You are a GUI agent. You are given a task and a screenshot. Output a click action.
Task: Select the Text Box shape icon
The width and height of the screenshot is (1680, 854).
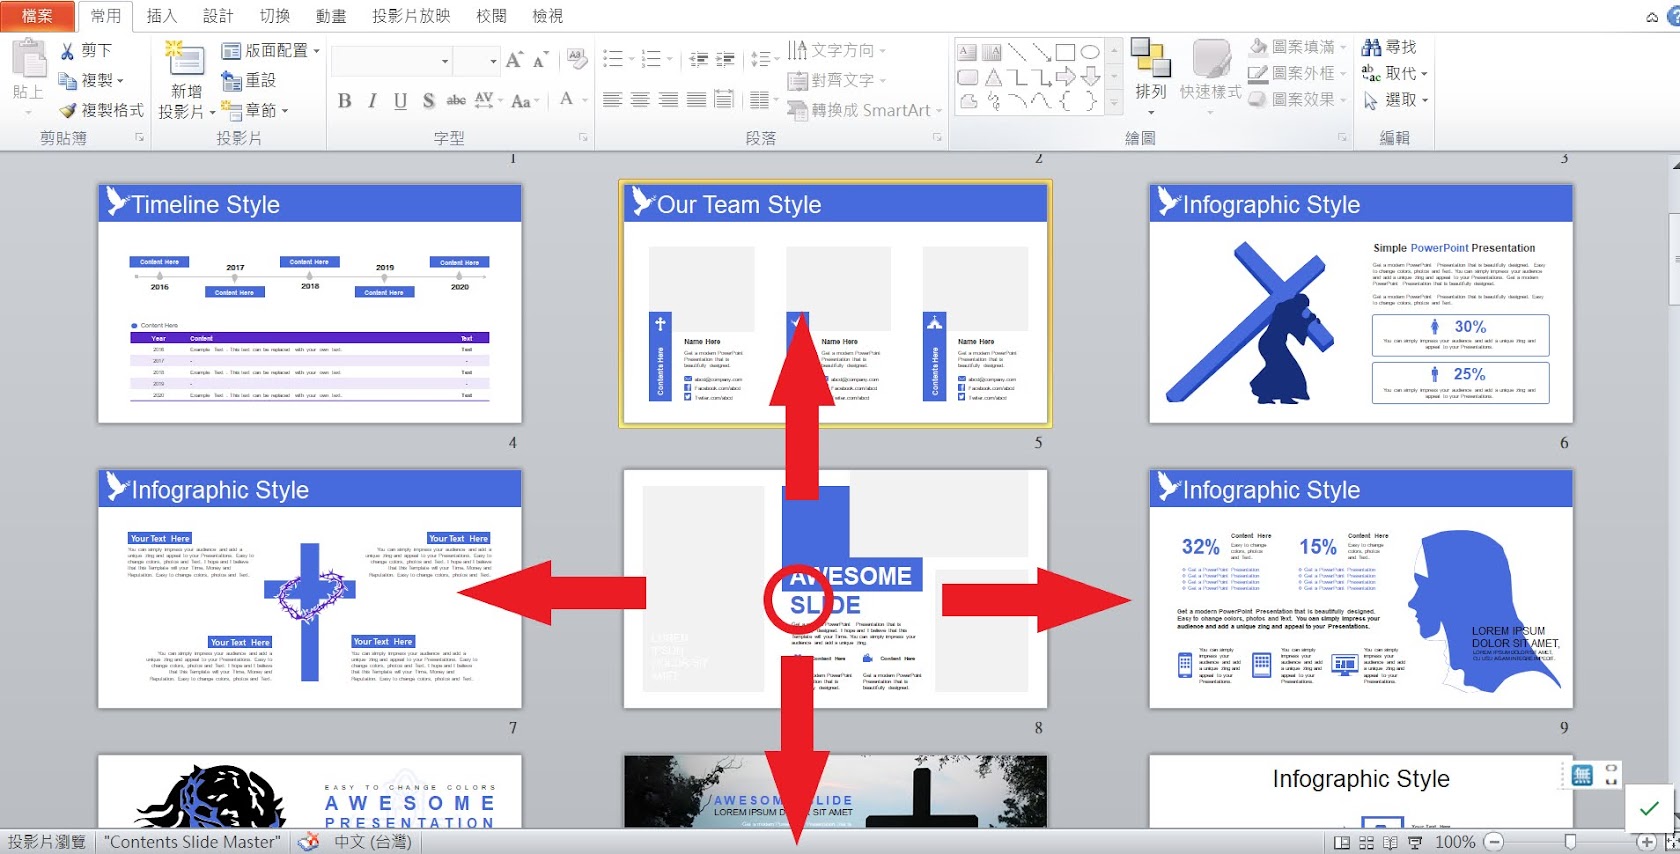[x=967, y=52]
